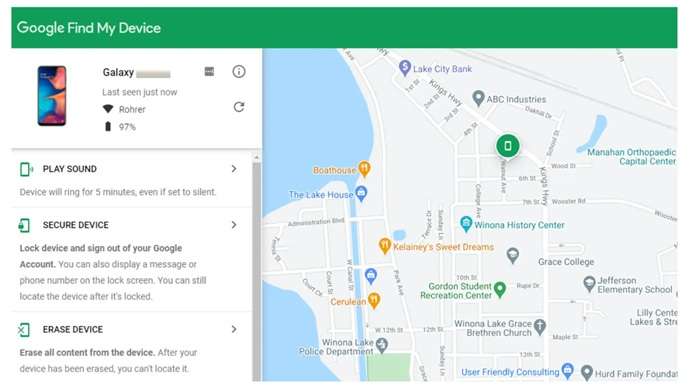Click the device info icon
Image resolution: width=693 pixels, height=392 pixels.
click(239, 72)
